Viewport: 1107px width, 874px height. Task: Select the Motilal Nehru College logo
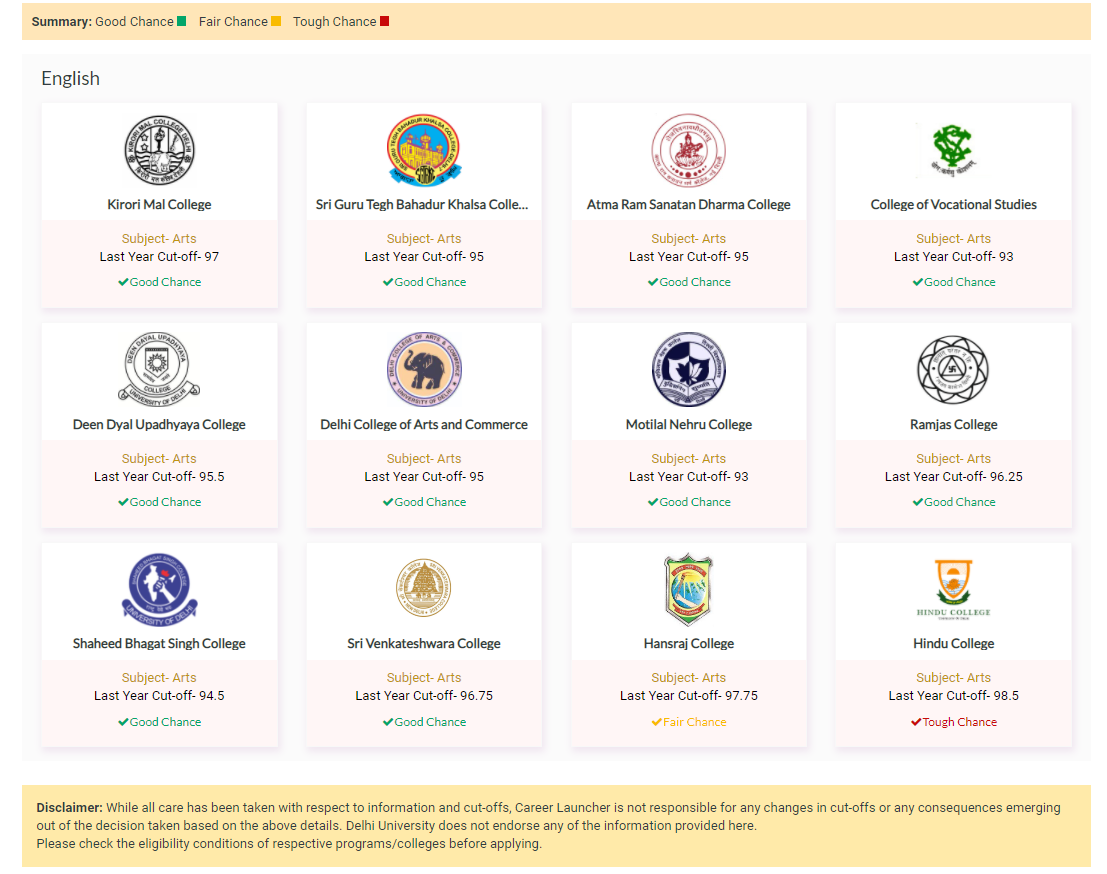(x=688, y=370)
